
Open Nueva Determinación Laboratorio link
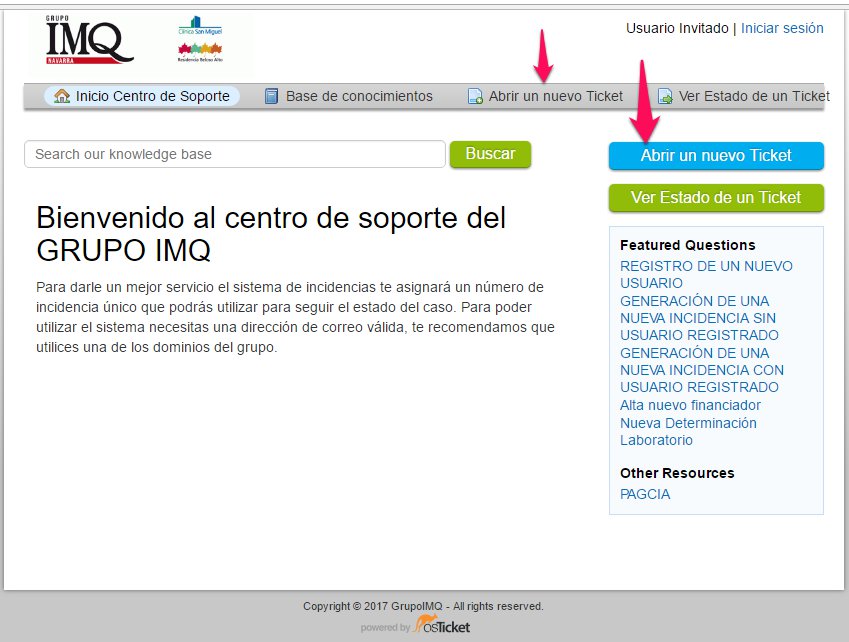(x=688, y=431)
